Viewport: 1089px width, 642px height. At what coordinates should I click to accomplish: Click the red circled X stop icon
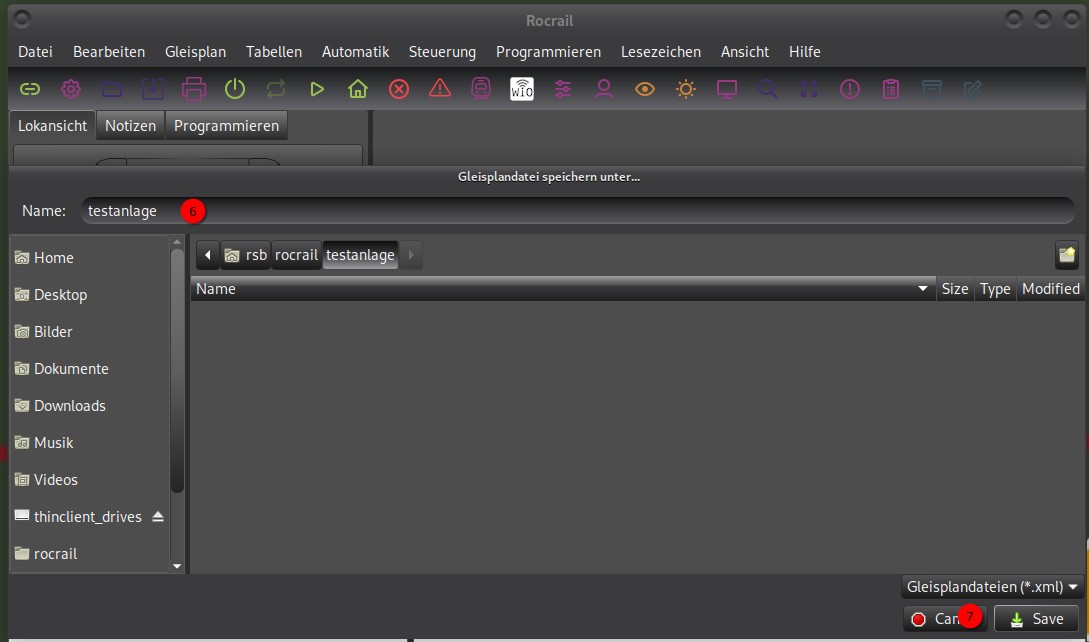tap(399, 89)
